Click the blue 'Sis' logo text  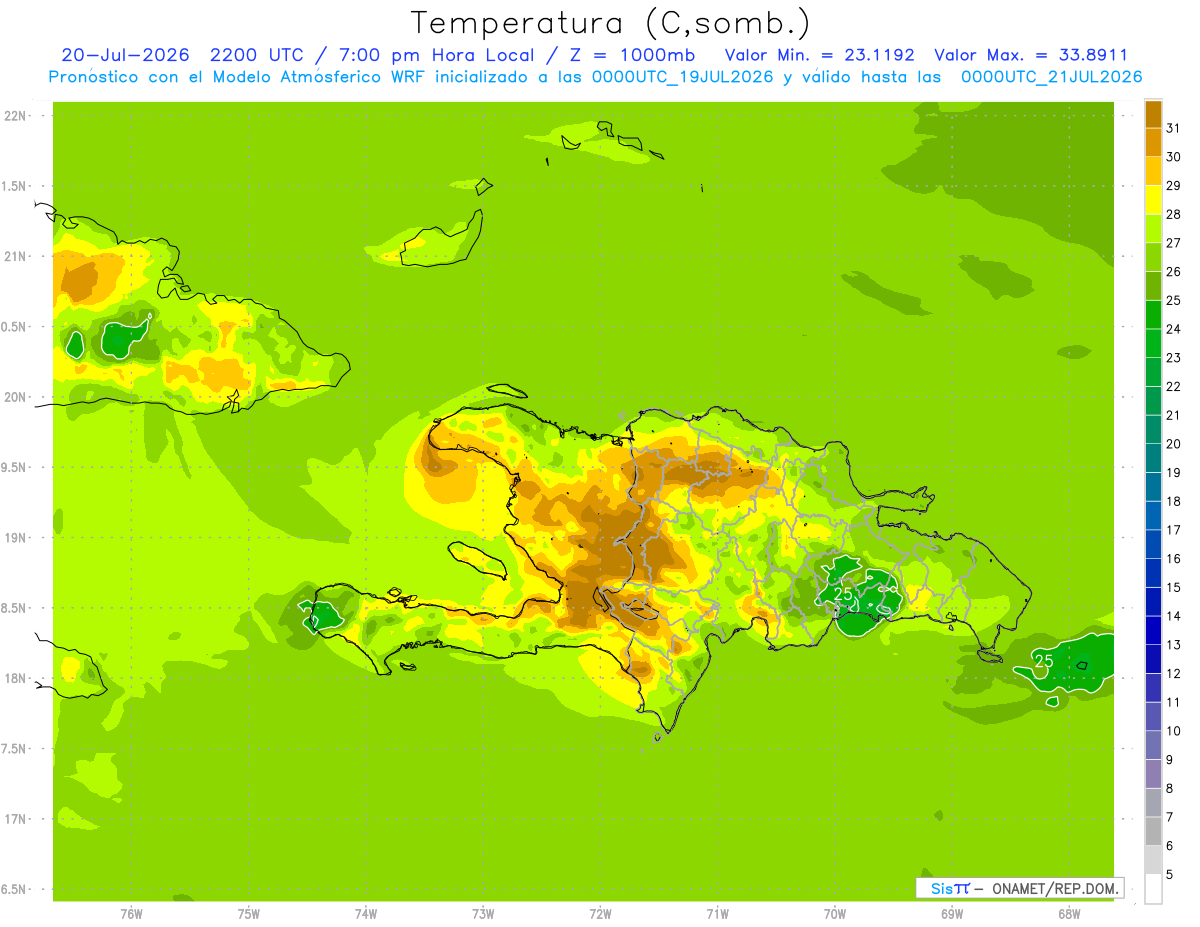tap(941, 888)
